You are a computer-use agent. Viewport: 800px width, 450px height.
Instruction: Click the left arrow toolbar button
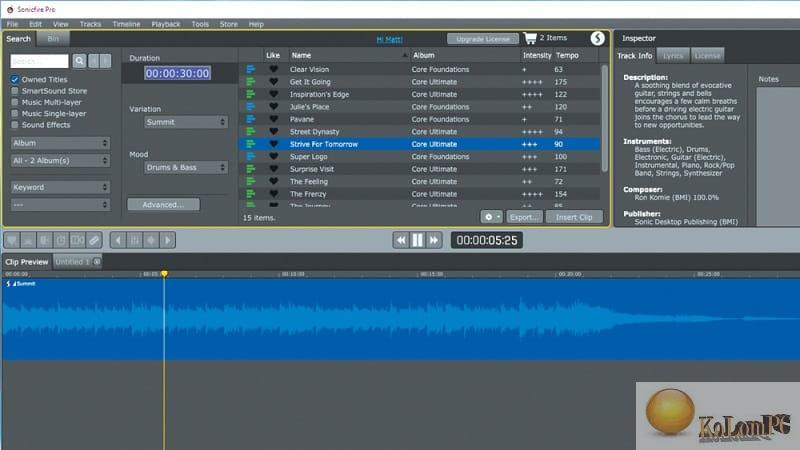118,240
